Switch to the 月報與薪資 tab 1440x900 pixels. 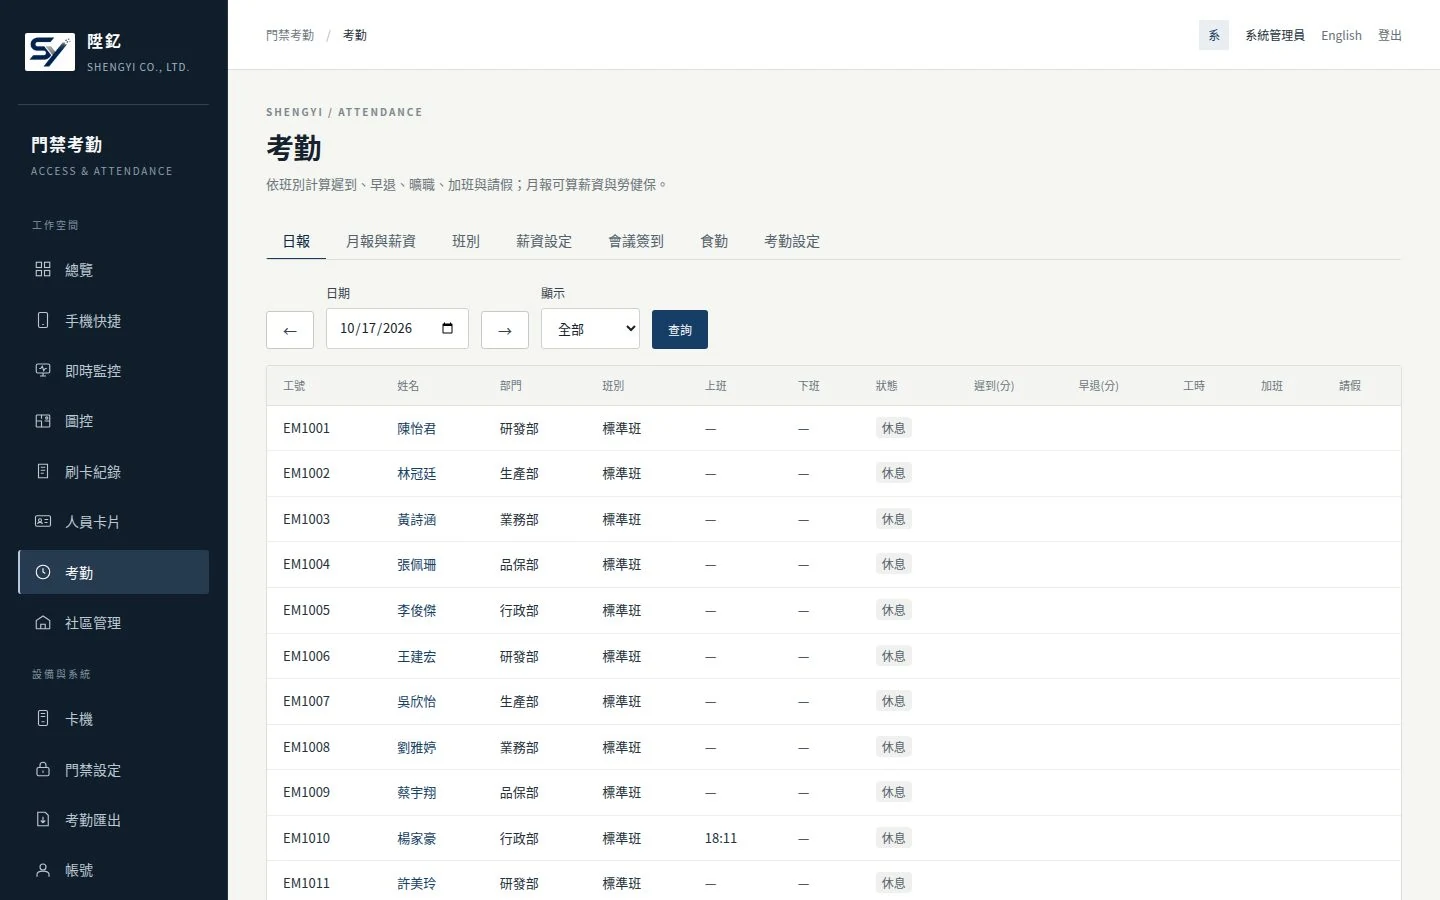(381, 241)
